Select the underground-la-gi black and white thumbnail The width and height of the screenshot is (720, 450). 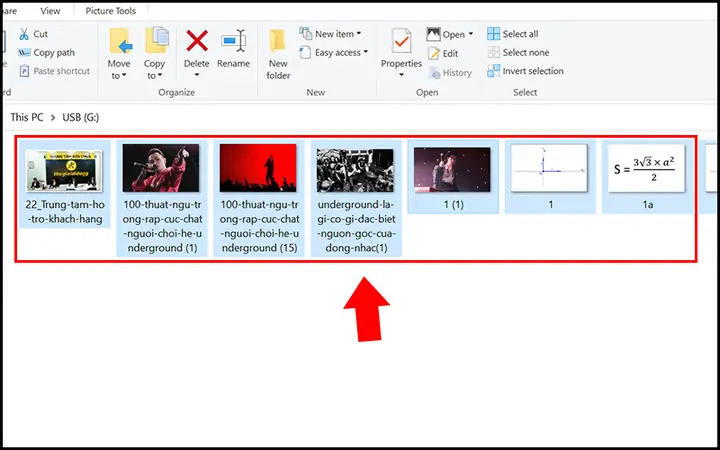pos(355,170)
